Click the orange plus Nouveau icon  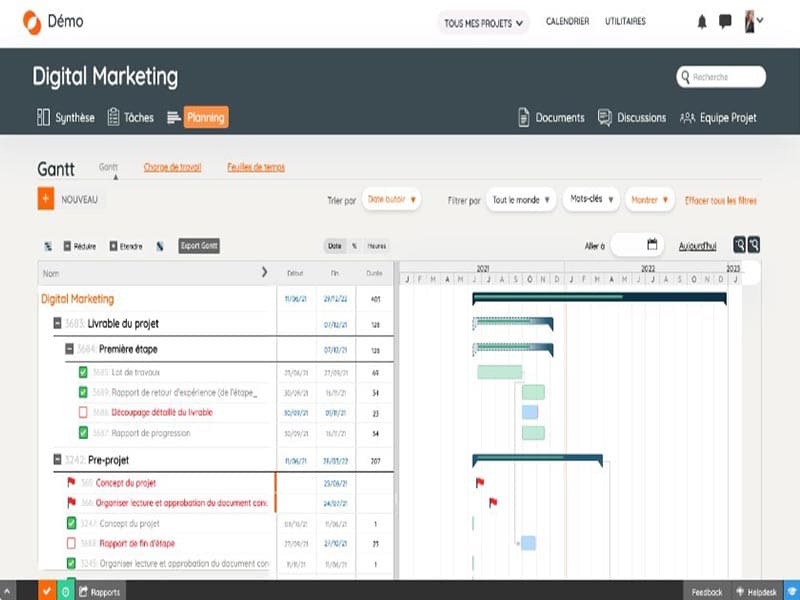[x=45, y=199]
